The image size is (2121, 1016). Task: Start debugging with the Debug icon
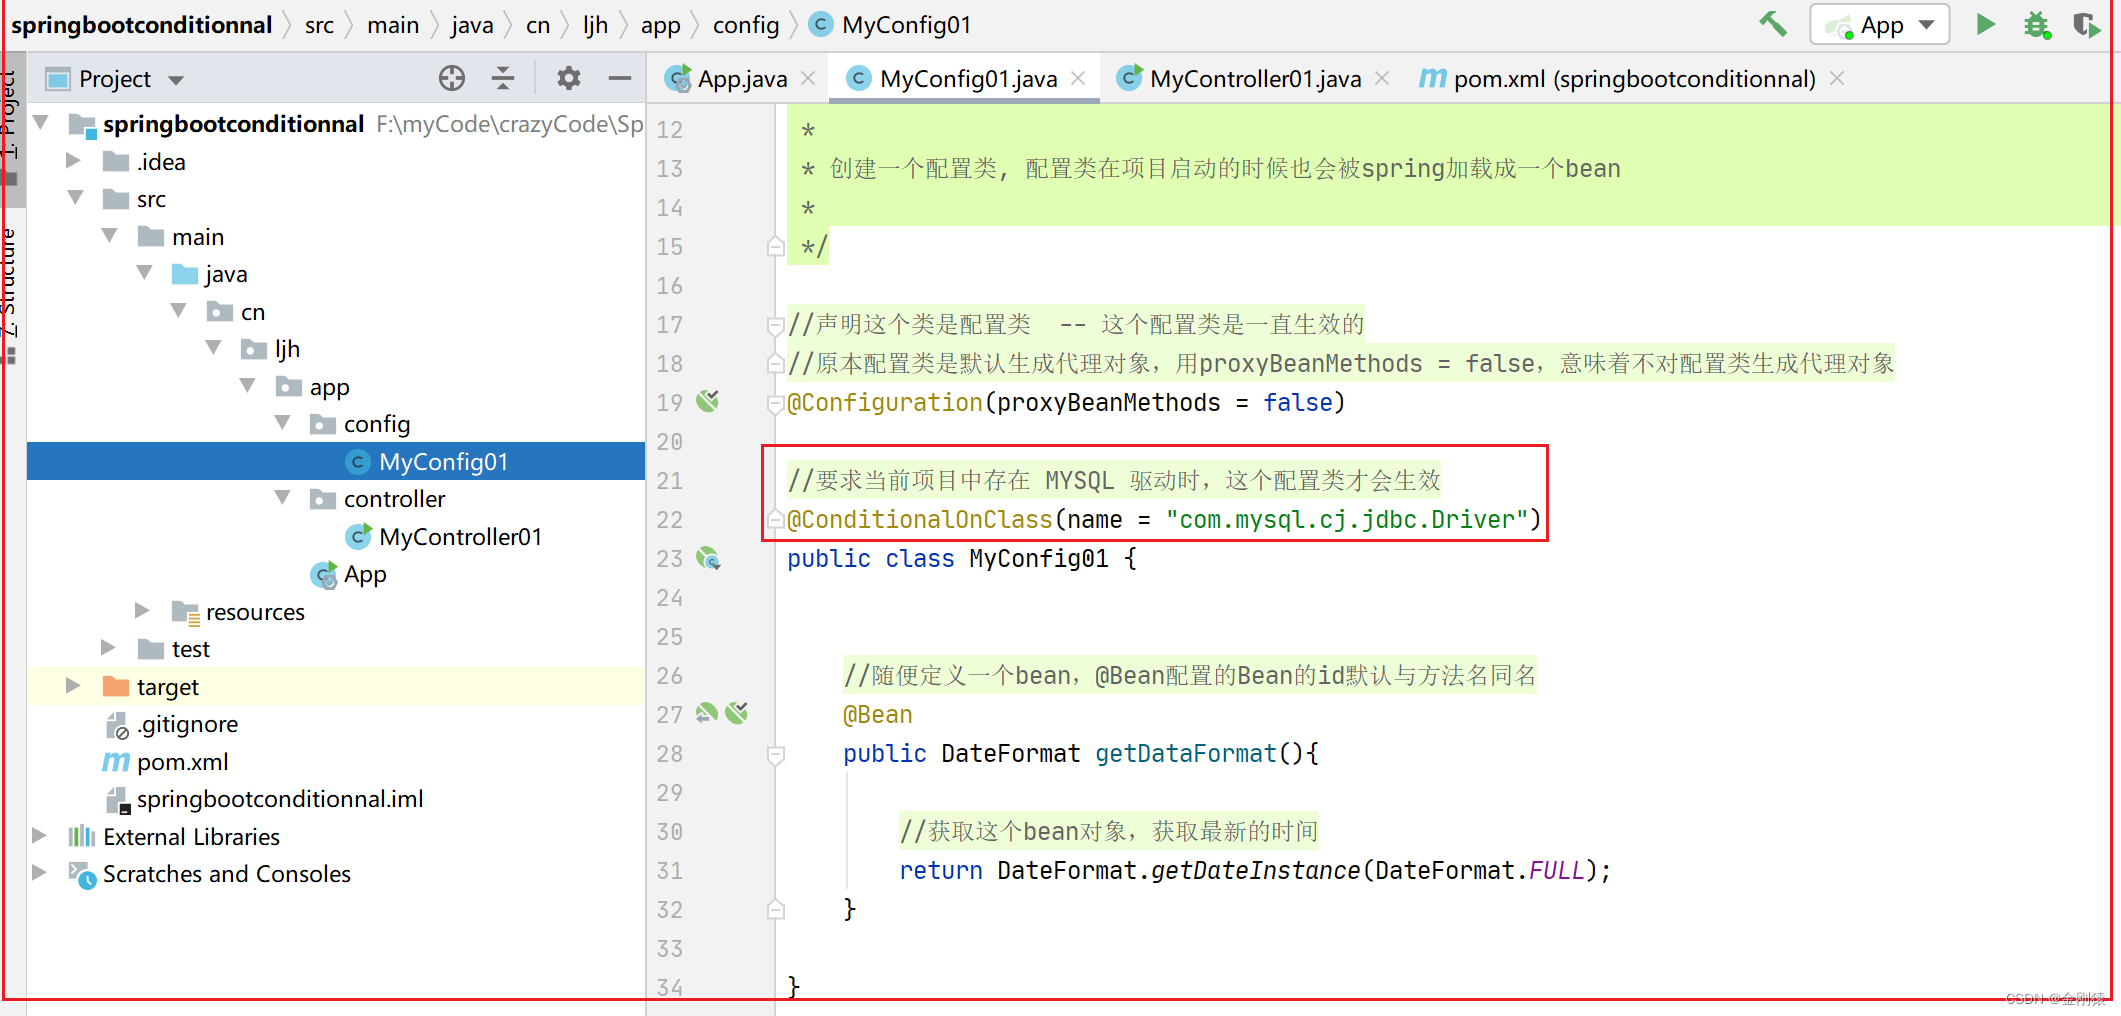coord(2037,24)
